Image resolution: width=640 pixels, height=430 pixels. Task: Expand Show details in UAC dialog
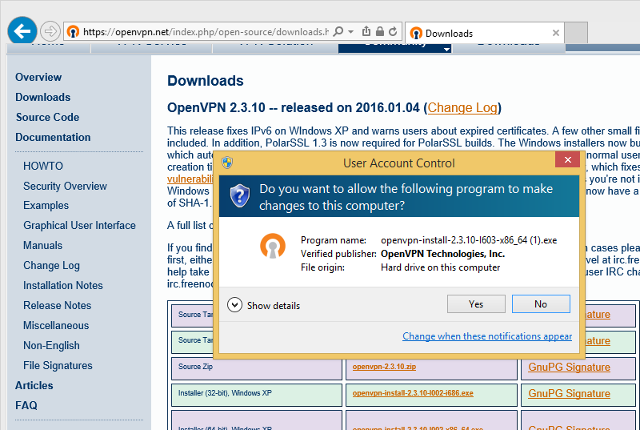click(x=264, y=305)
